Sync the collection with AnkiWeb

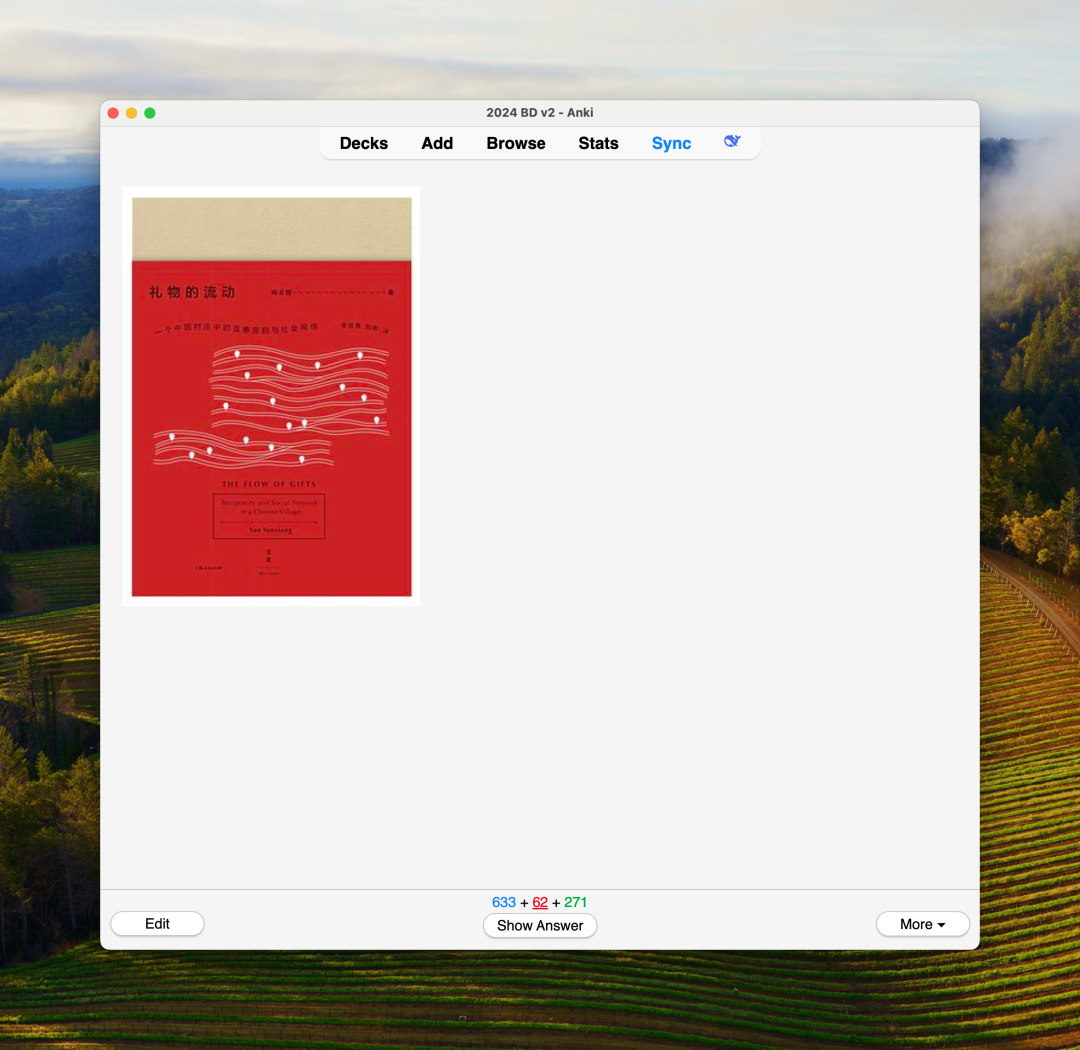[672, 143]
